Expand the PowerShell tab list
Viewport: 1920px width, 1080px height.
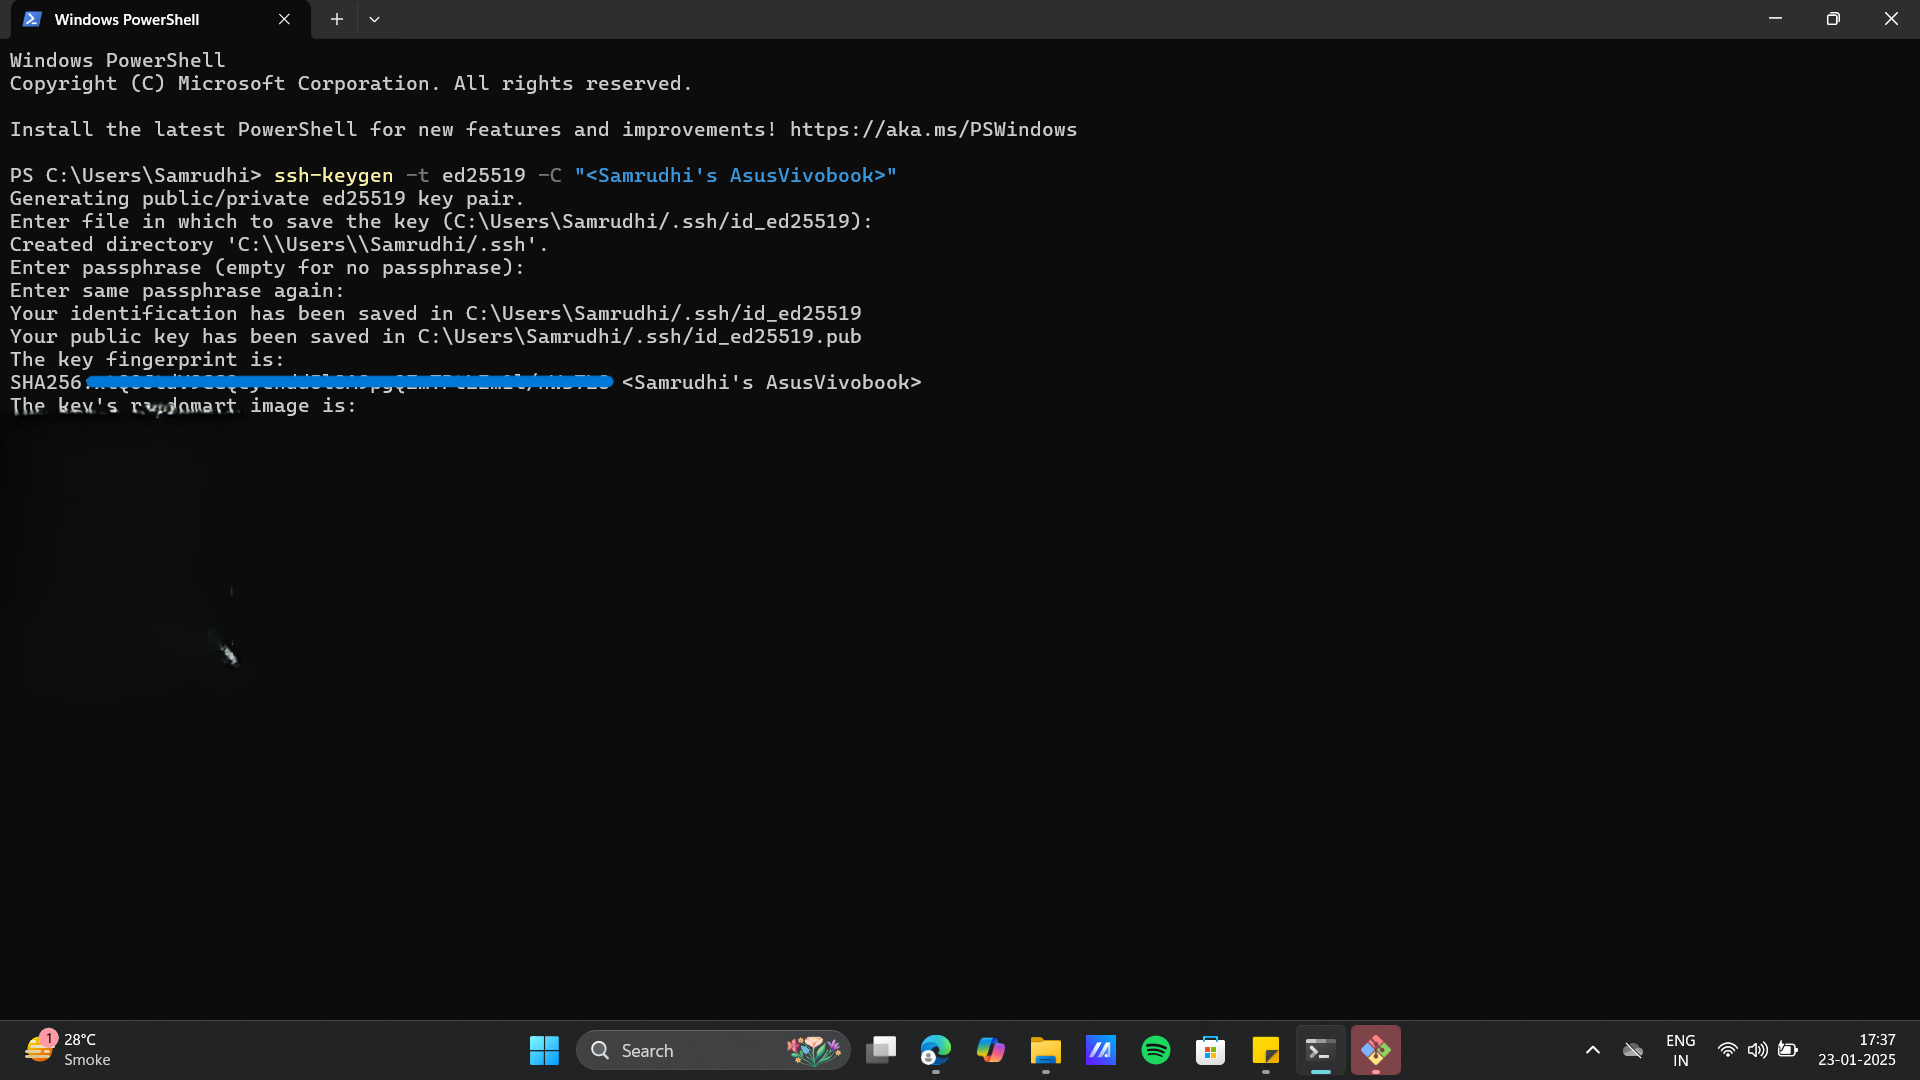click(x=375, y=18)
